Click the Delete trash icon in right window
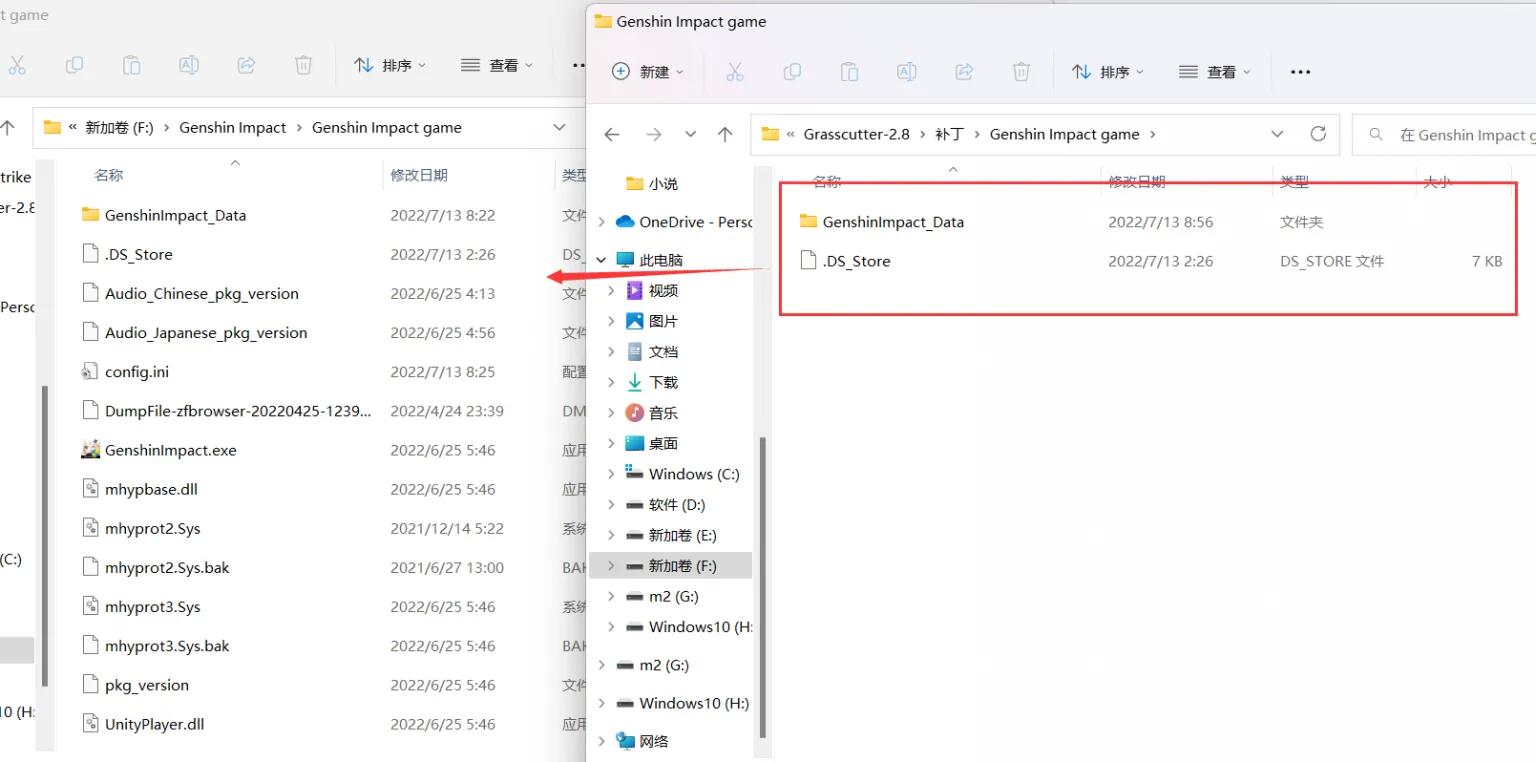This screenshot has width=1536, height=762. coord(1021,72)
